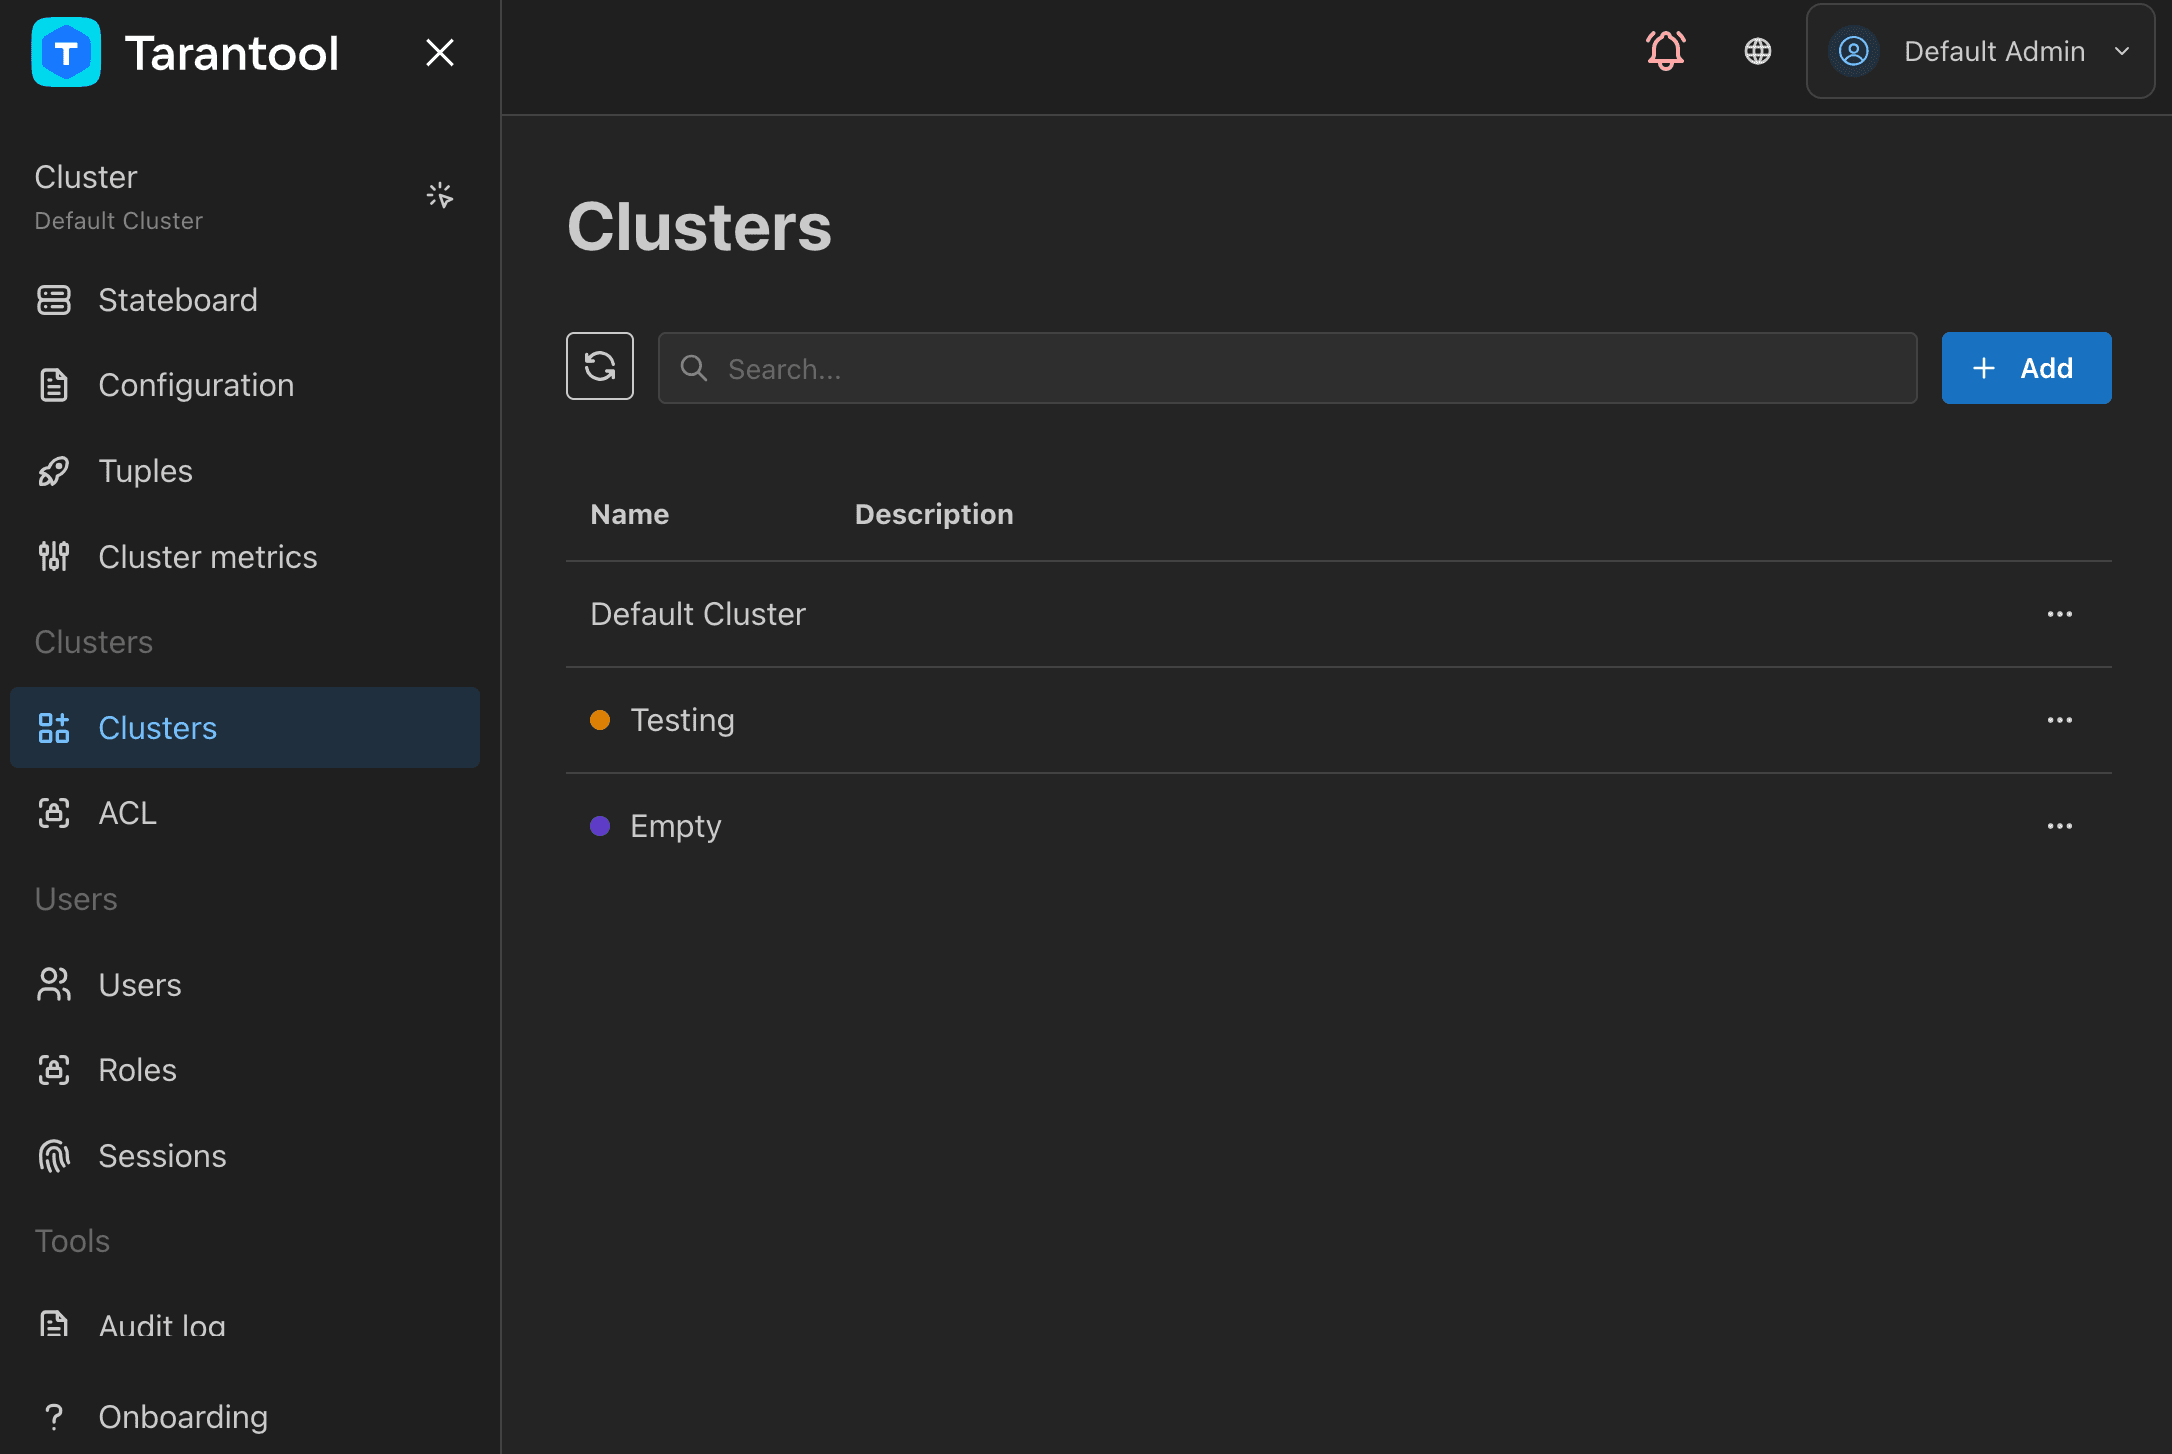Click the Users section label
Viewport: 2172px width, 1454px height.
(76, 899)
